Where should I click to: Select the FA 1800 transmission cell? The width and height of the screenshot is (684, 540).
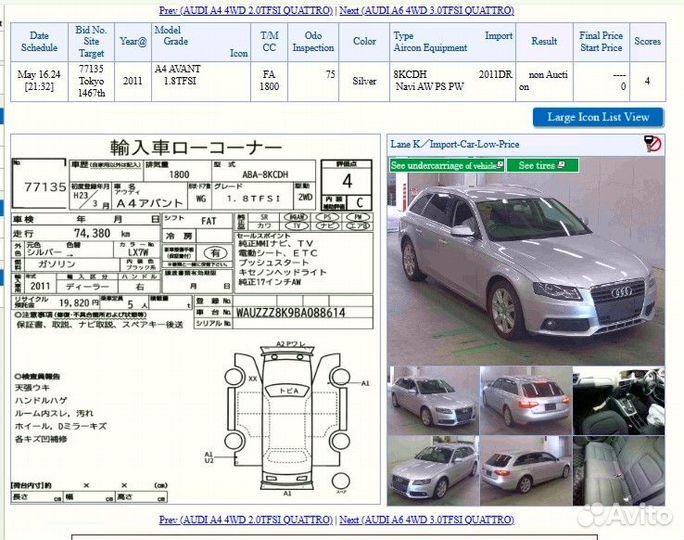269,81
